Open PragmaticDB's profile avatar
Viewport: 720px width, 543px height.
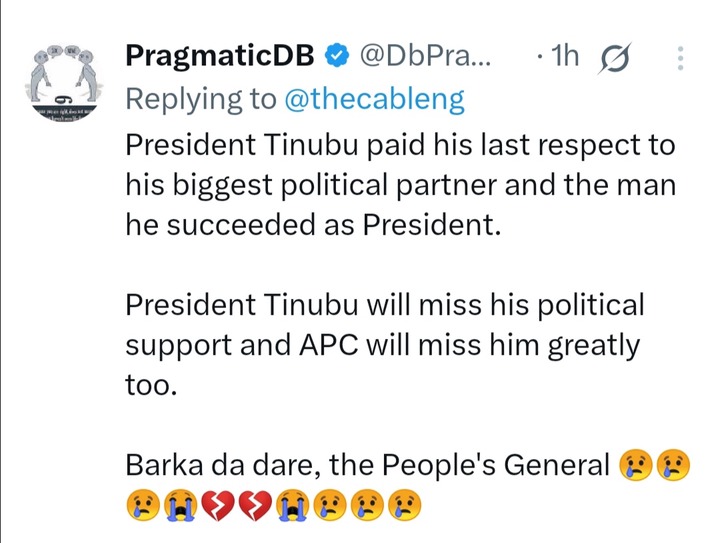[64, 83]
